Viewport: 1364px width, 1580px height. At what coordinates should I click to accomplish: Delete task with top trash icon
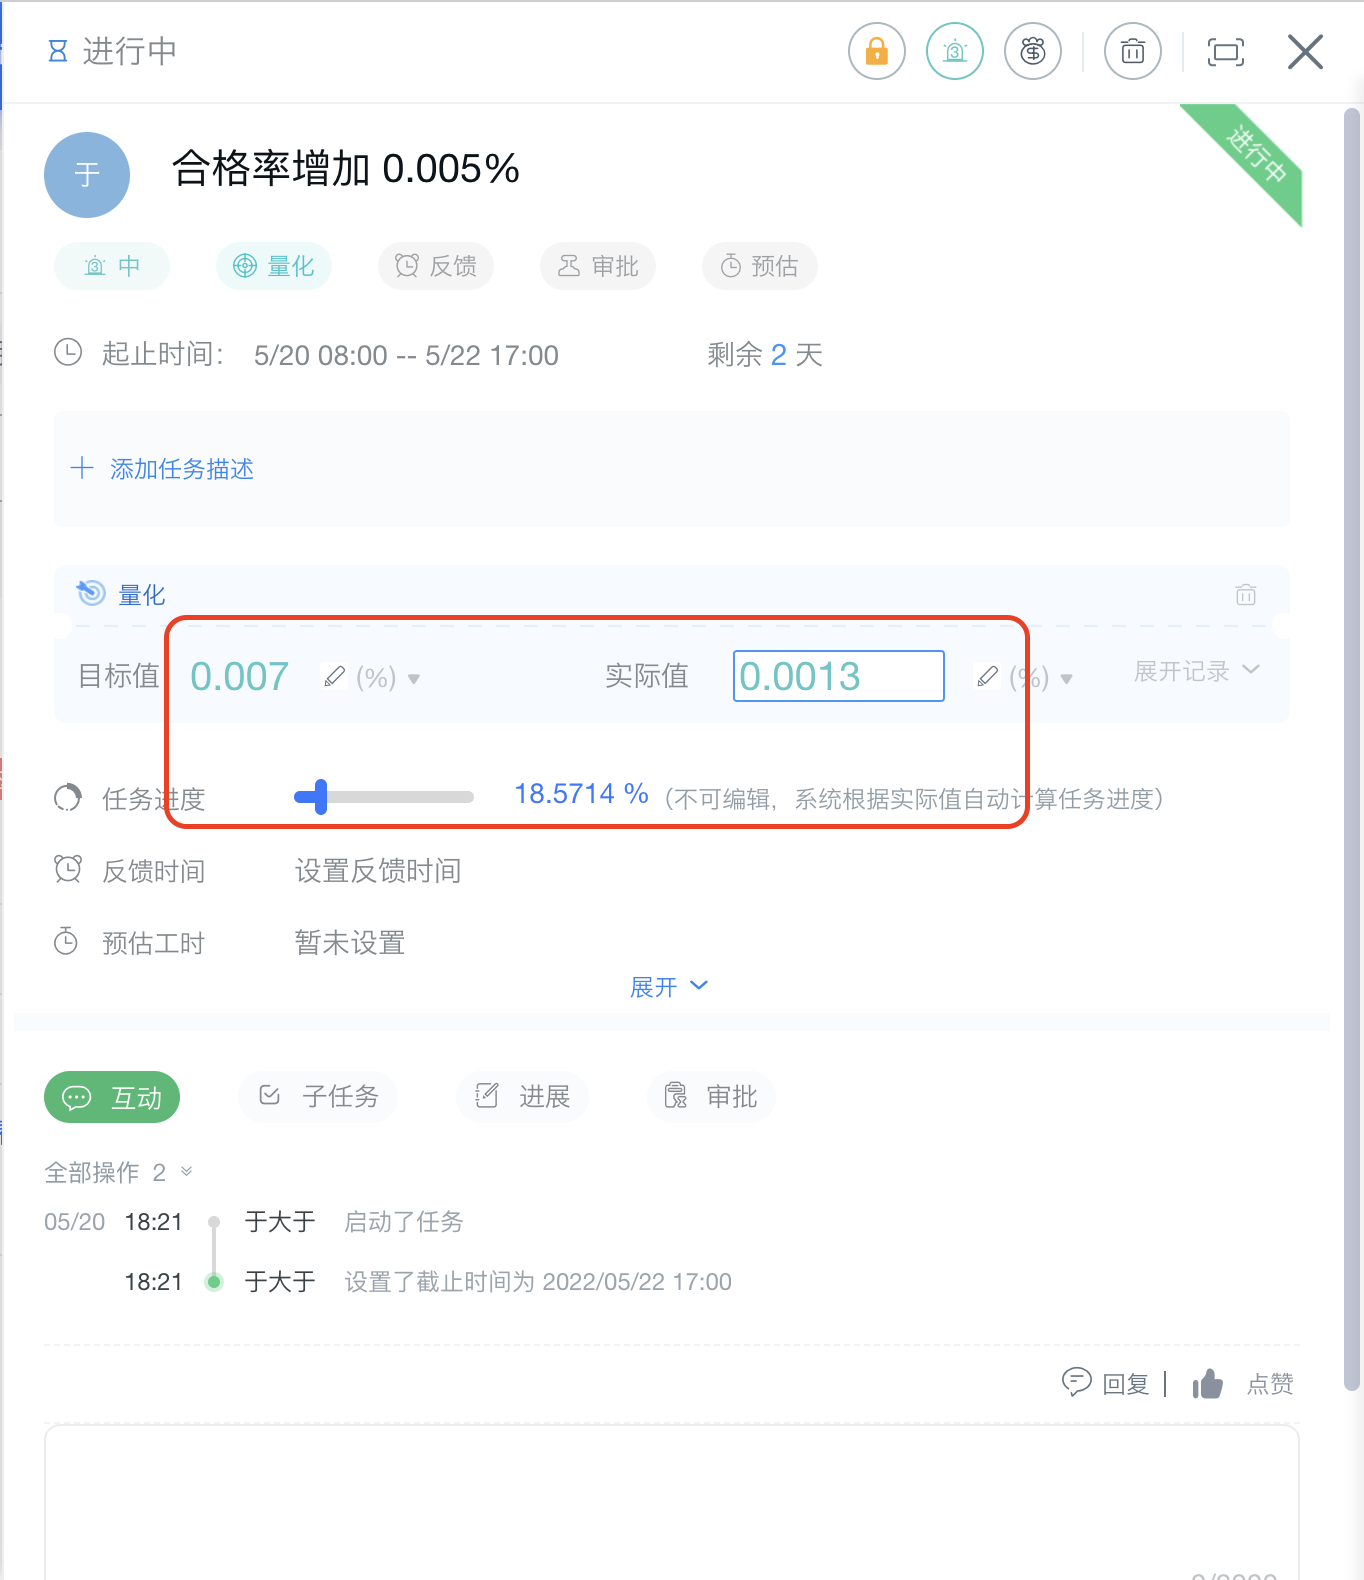point(1133,51)
